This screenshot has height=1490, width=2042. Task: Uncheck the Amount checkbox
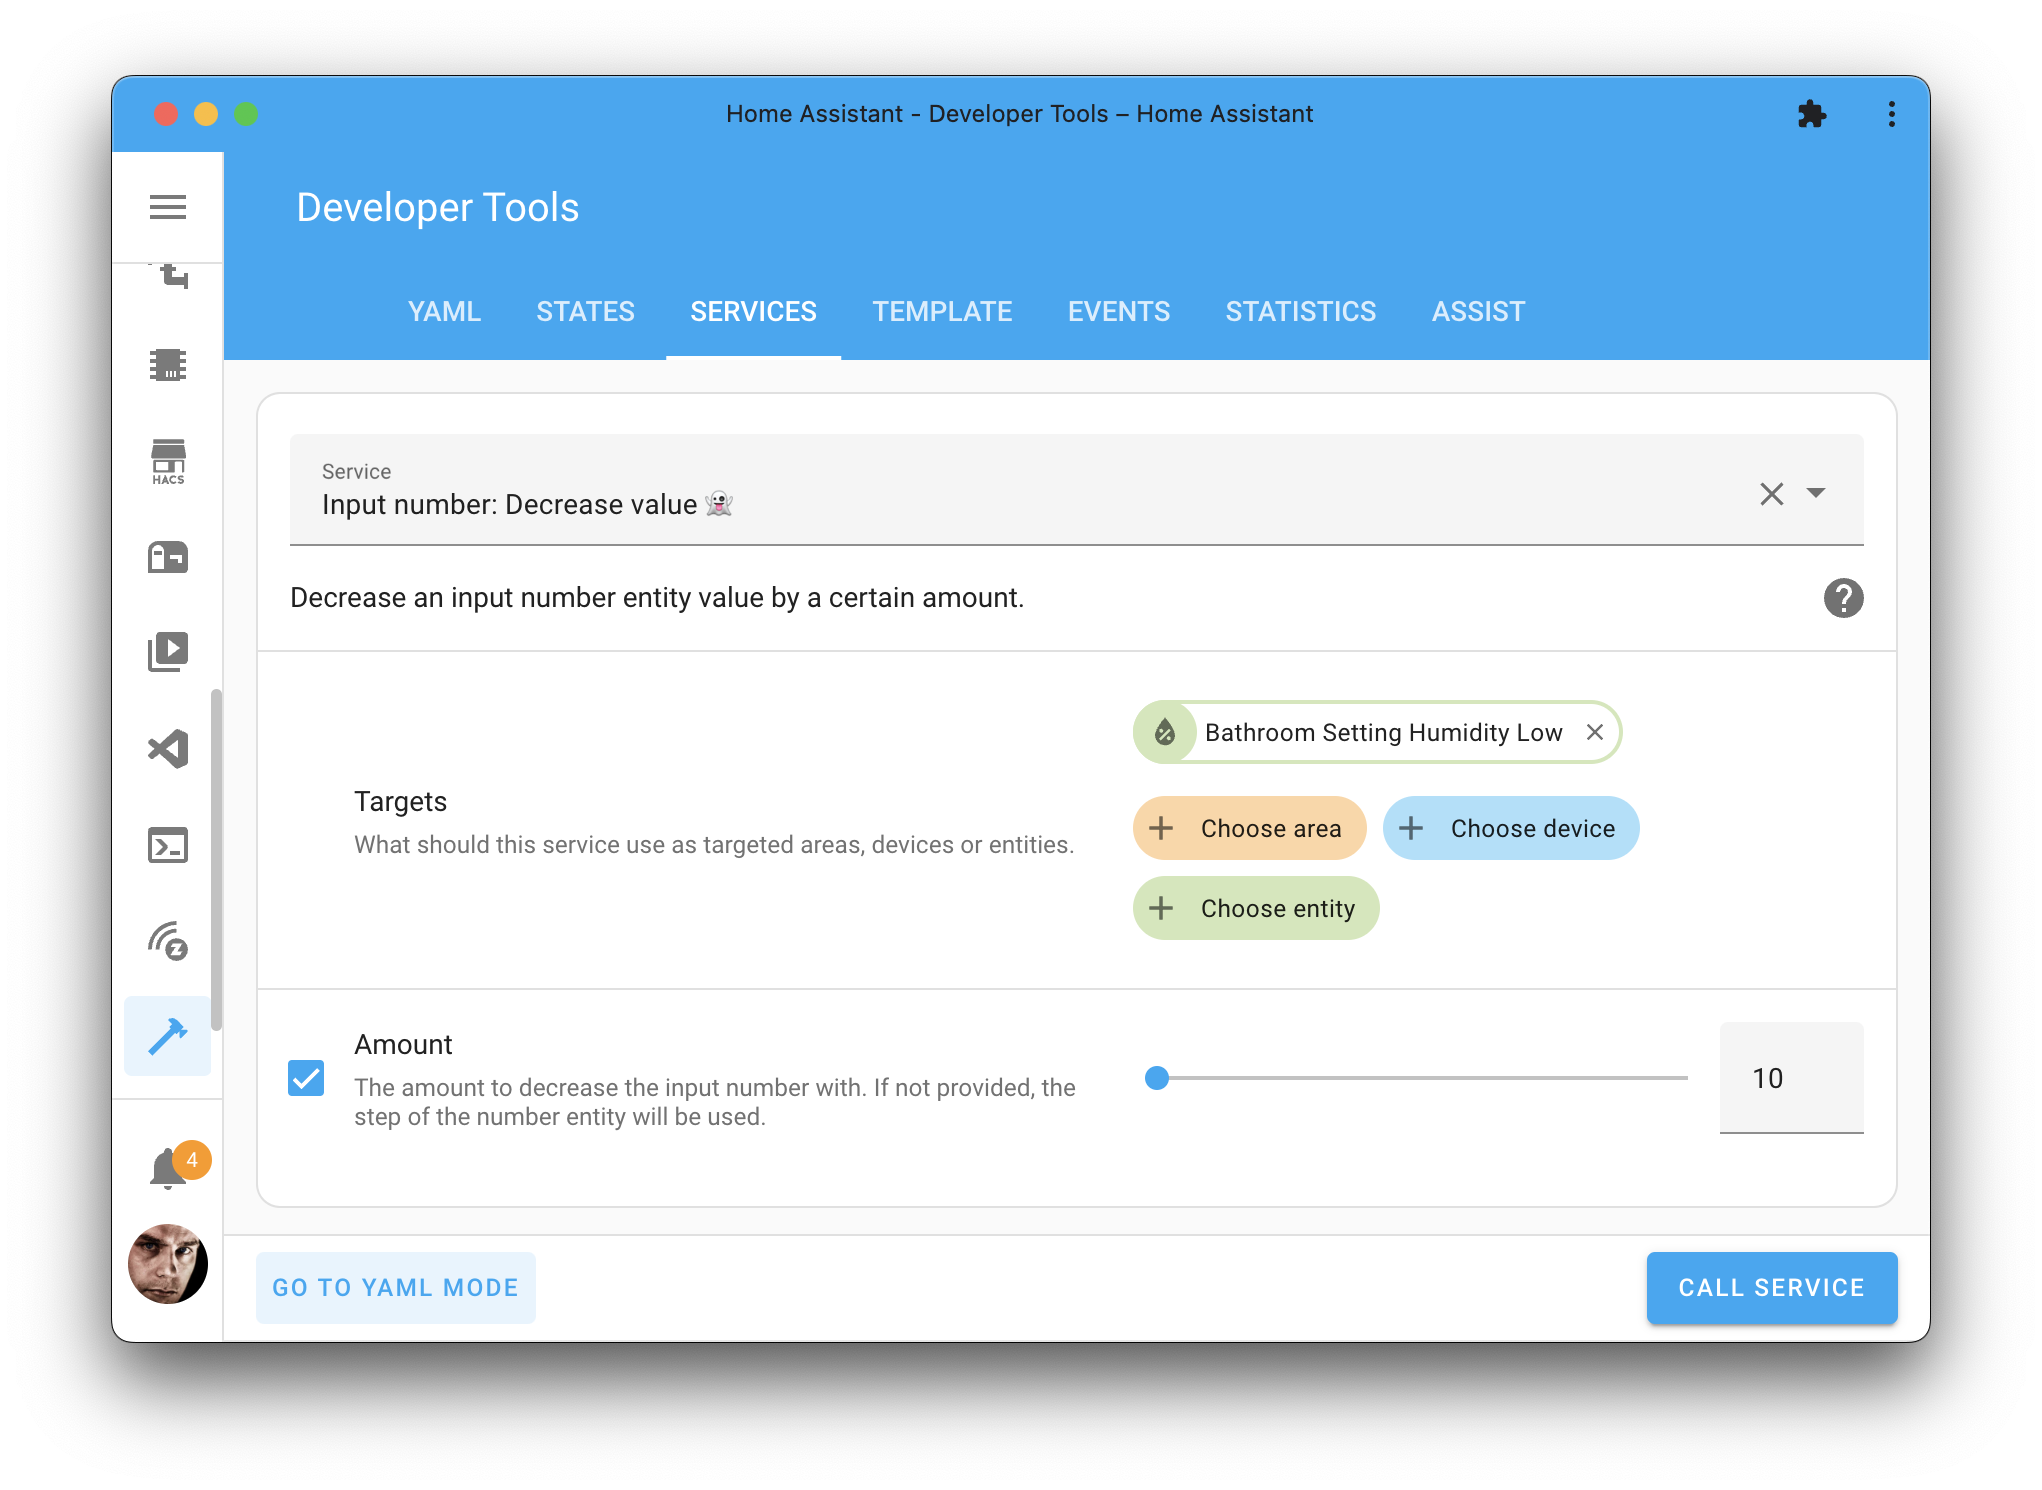tap(306, 1078)
